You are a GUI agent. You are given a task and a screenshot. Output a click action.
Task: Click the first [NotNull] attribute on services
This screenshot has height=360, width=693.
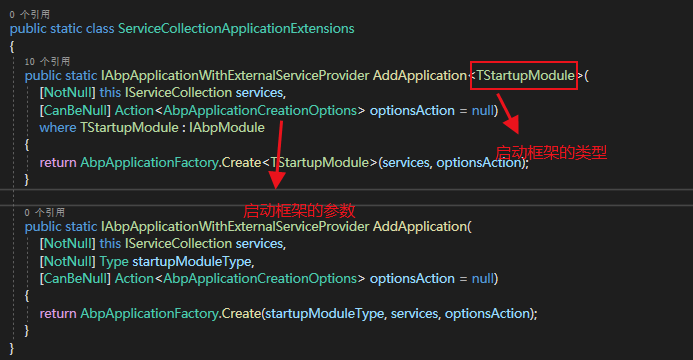(68, 93)
